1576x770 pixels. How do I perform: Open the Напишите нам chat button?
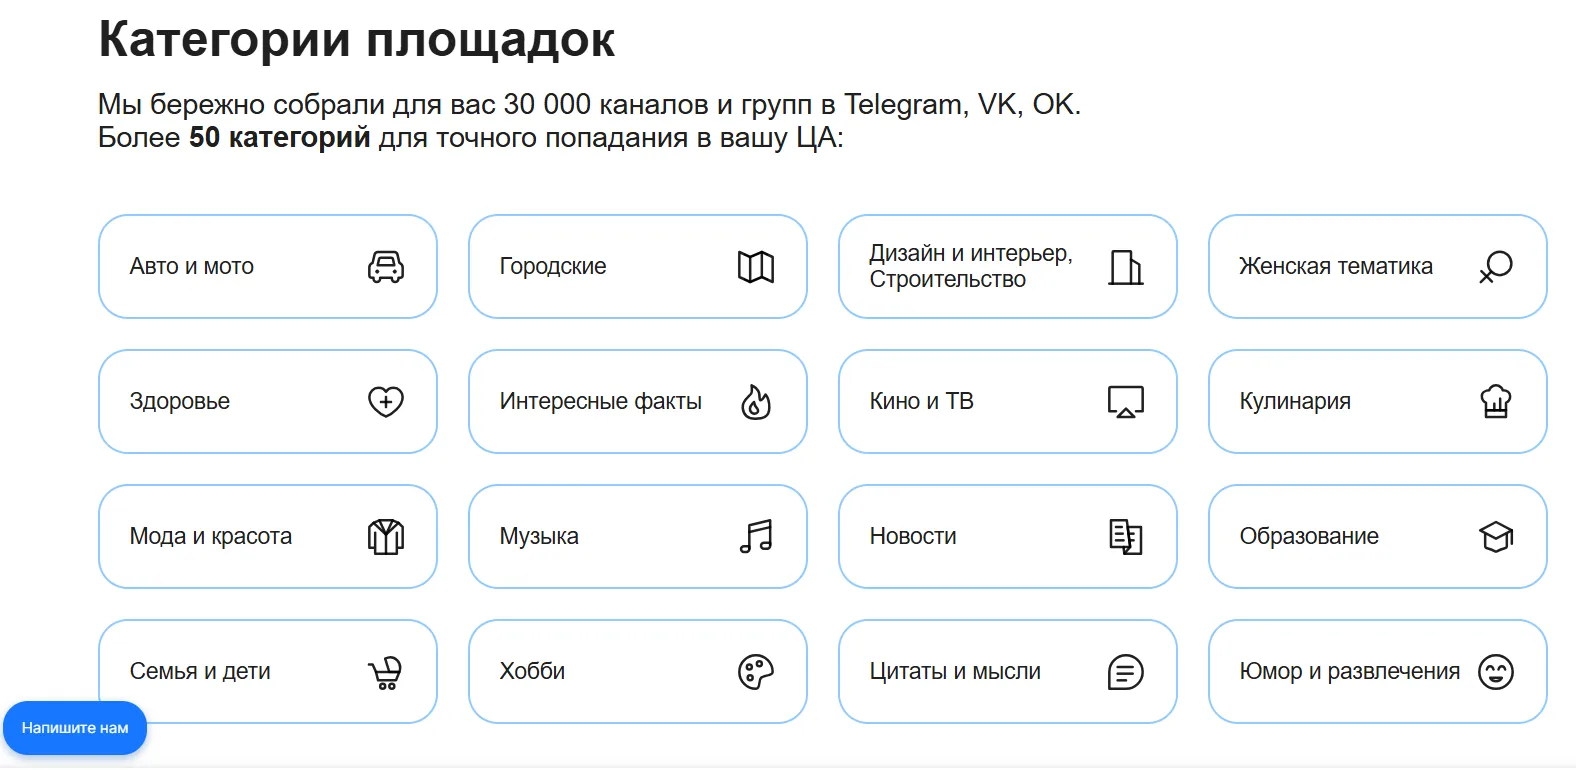(75, 728)
